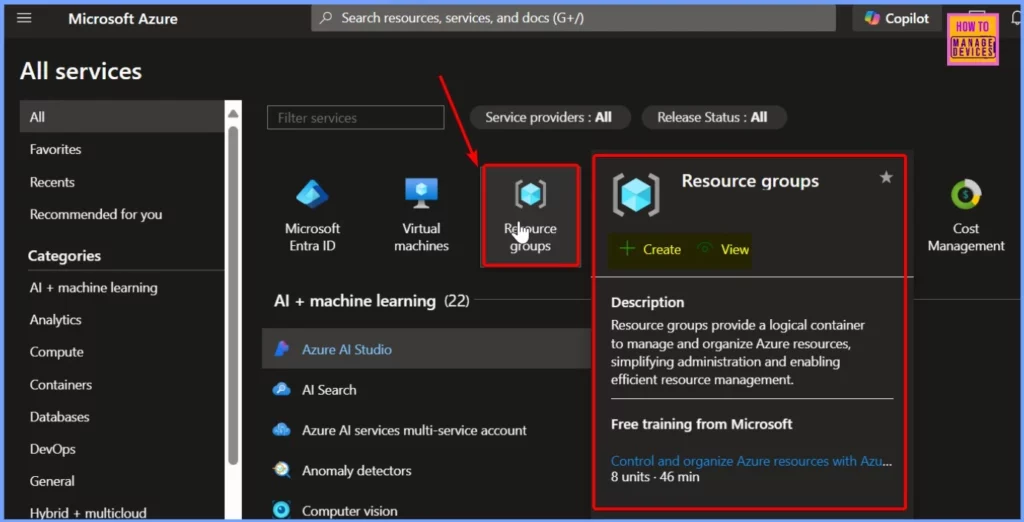The width and height of the screenshot is (1024, 522).
Task: Open the hamburger portal menu
Action: click(x=24, y=18)
